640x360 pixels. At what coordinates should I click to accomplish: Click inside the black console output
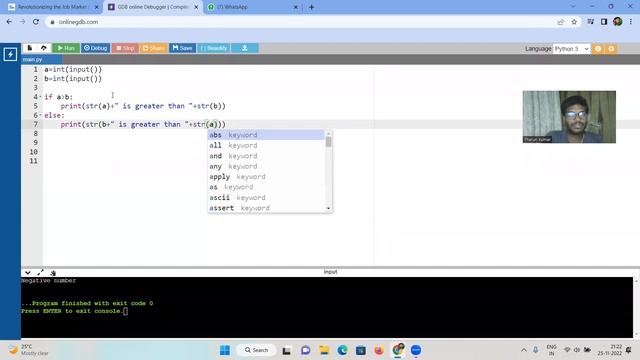coord(327,307)
